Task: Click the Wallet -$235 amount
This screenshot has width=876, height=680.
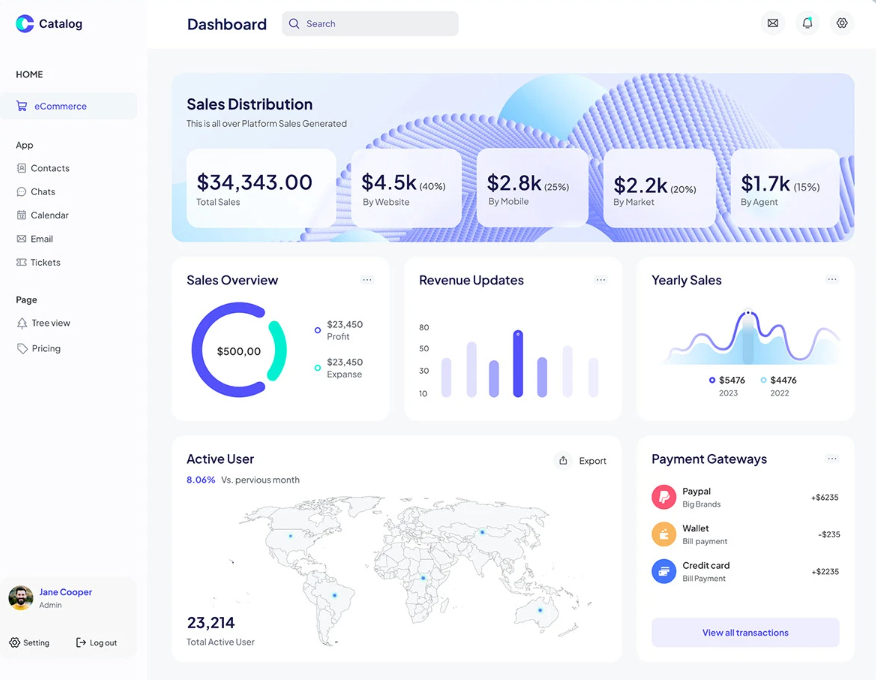Action: 829,534
